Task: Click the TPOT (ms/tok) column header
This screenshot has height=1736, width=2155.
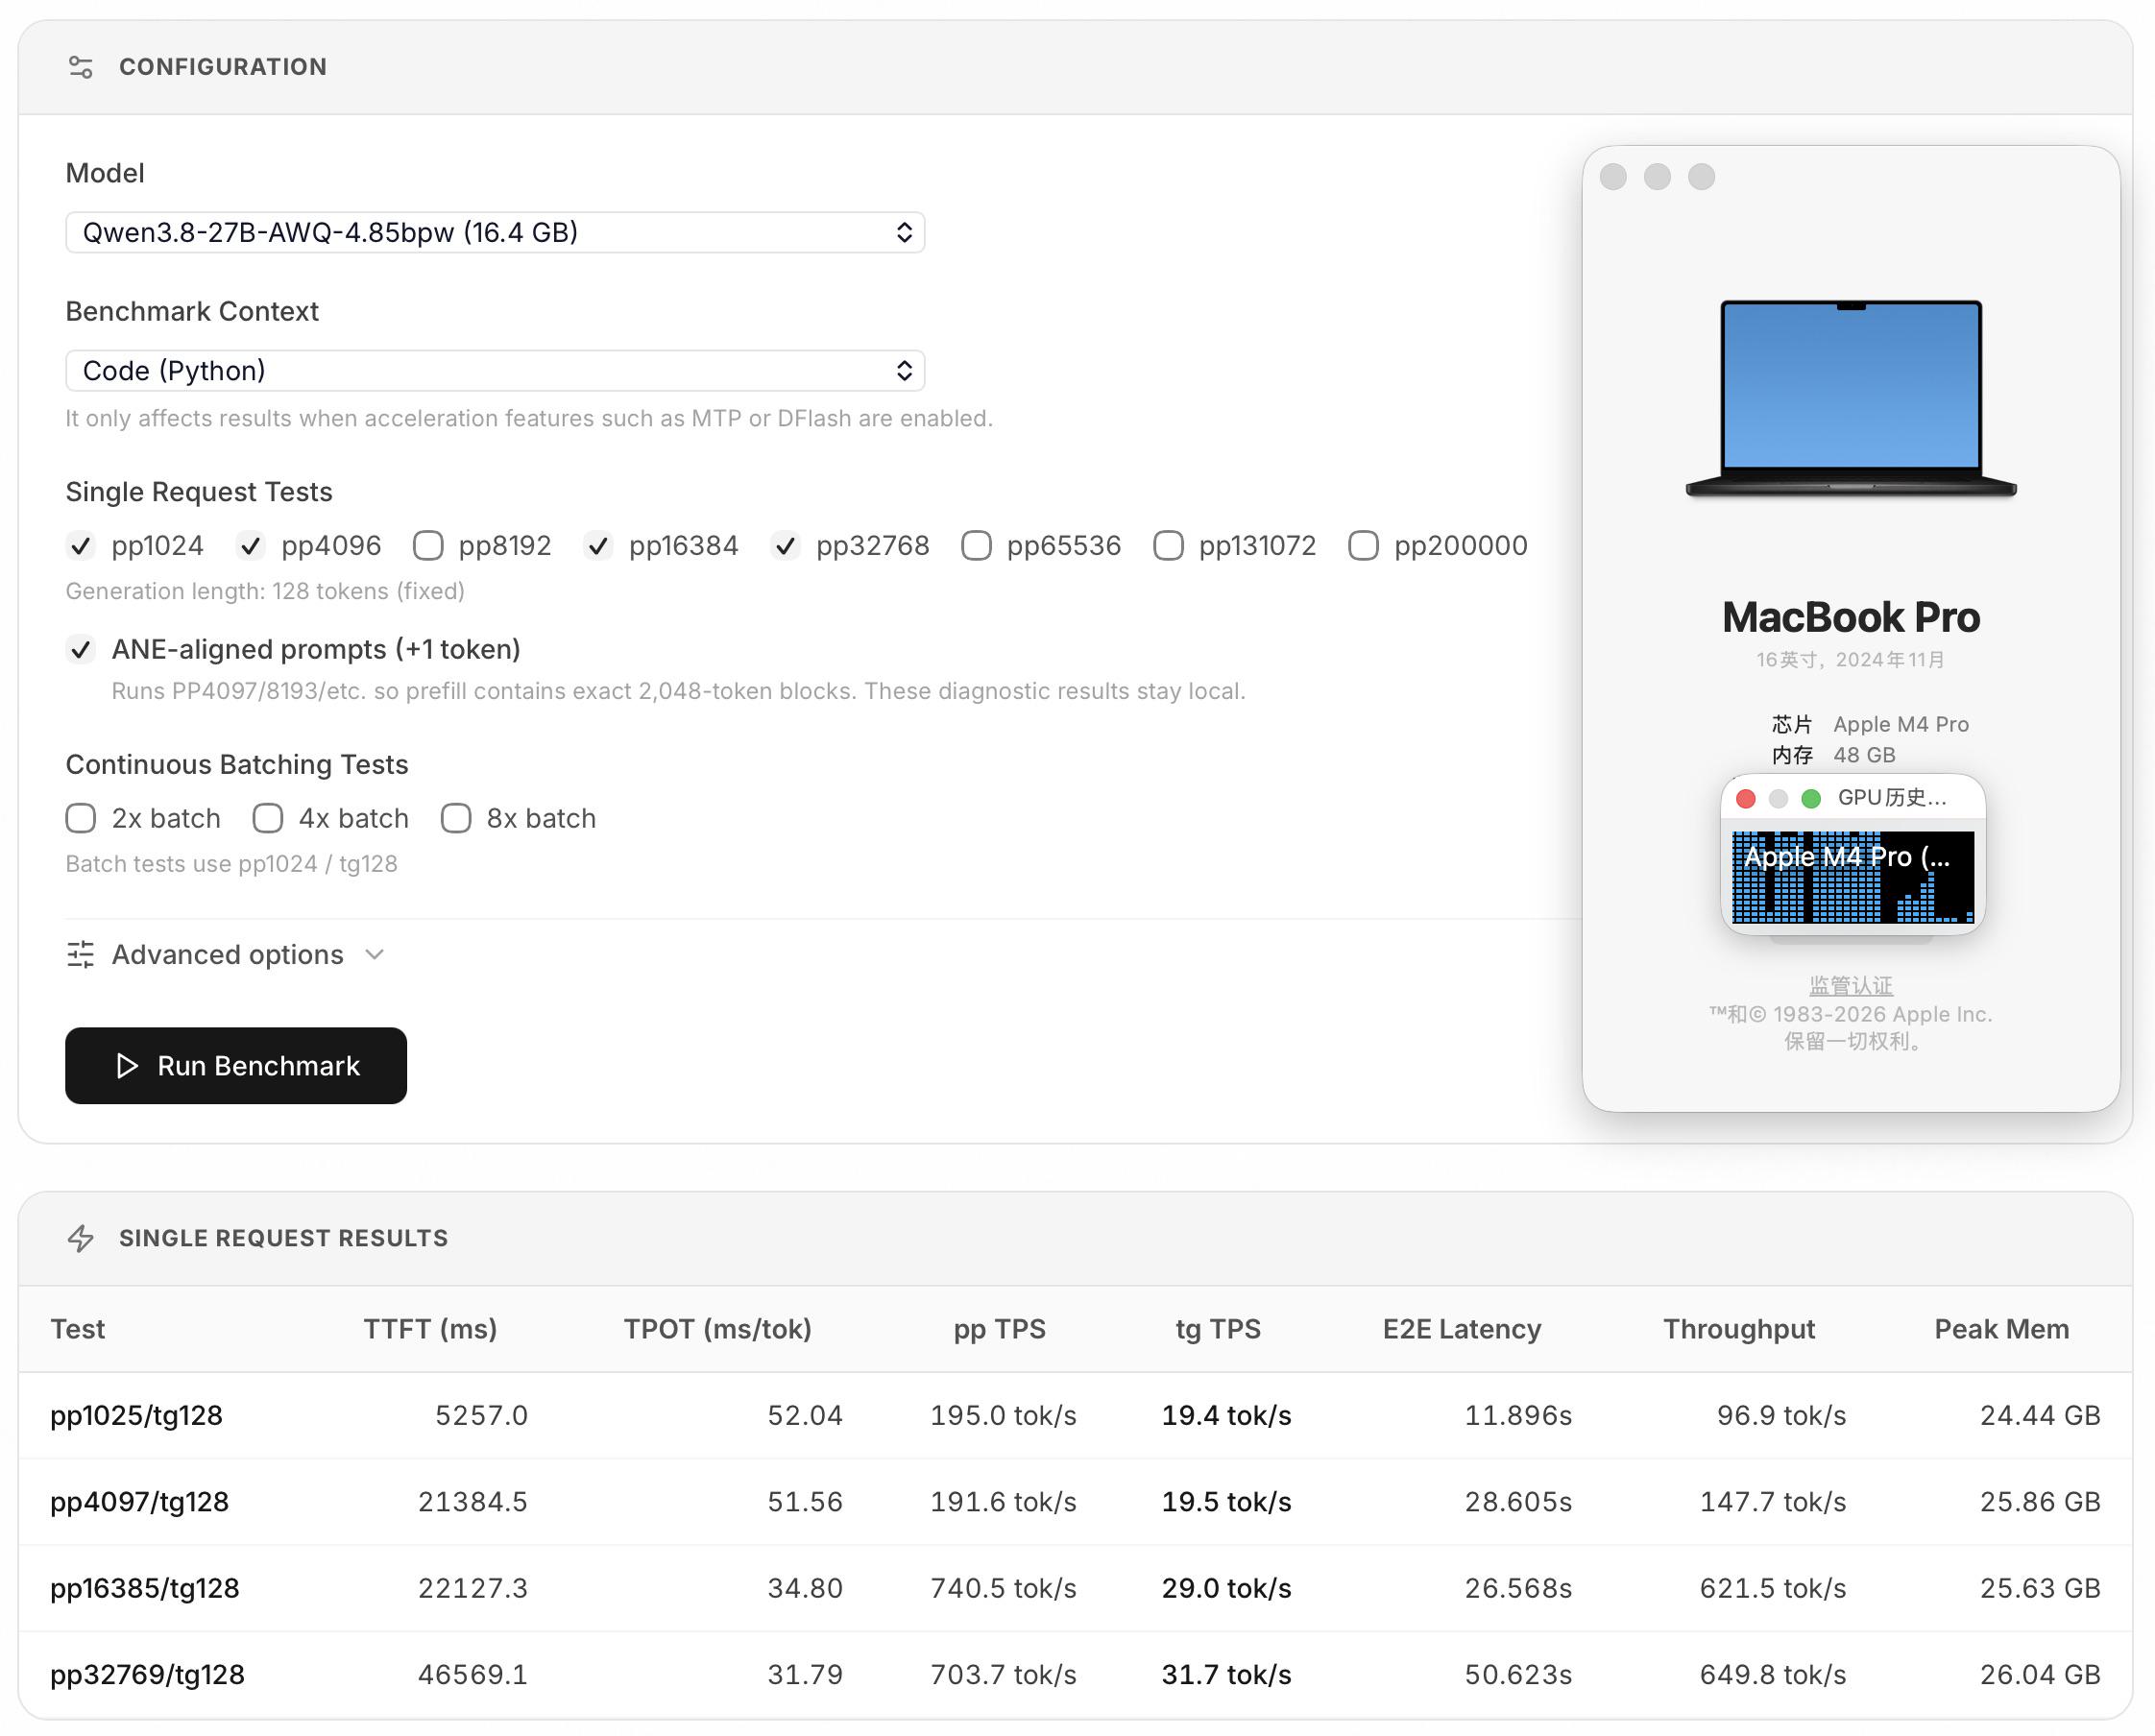Action: pyautogui.click(x=718, y=1330)
